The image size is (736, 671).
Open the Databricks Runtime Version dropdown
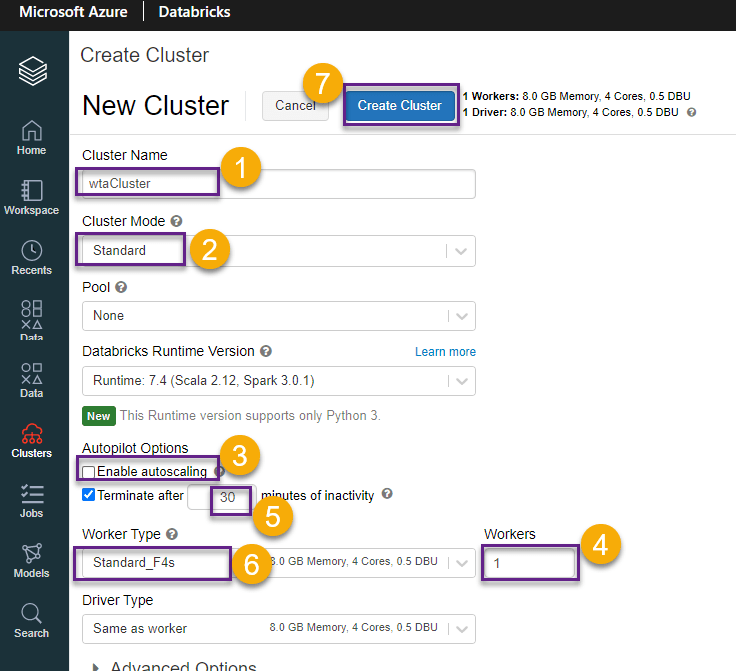pyautogui.click(x=278, y=381)
